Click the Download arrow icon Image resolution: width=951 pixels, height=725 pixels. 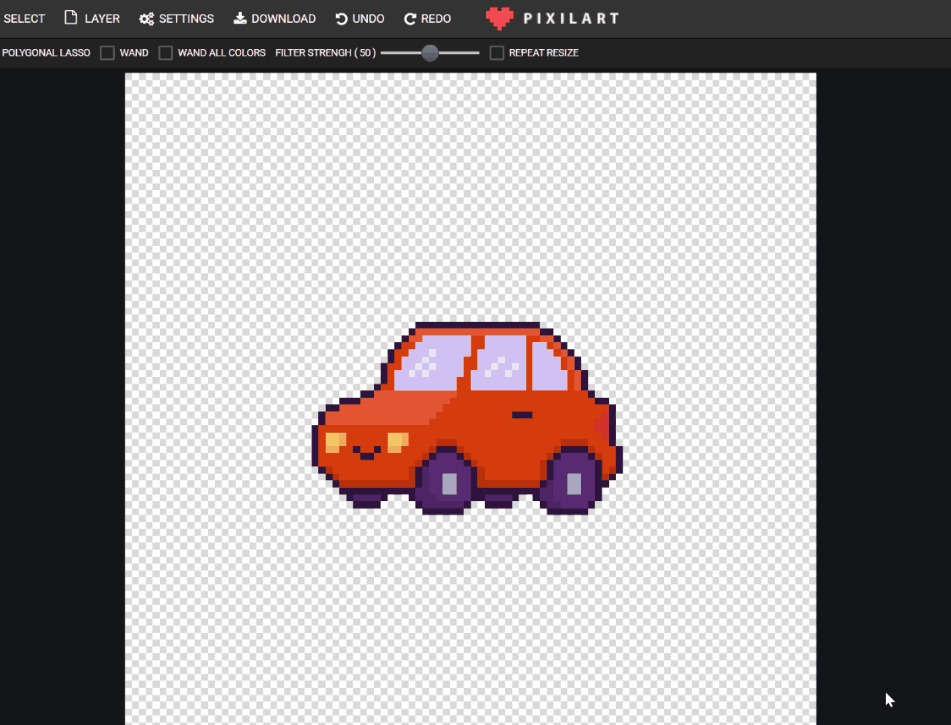tap(240, 18)
